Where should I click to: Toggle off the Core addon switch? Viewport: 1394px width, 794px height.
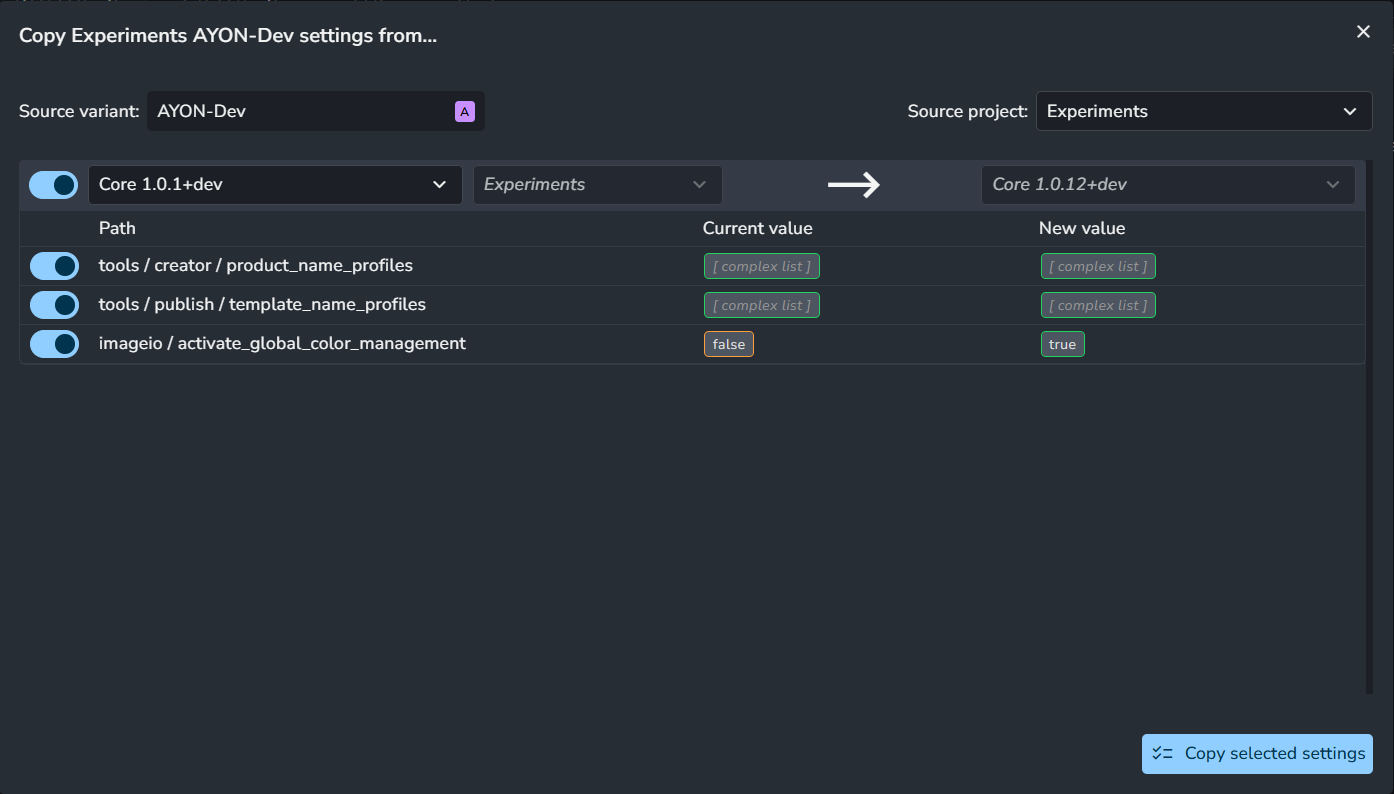(x=54, y=185)
